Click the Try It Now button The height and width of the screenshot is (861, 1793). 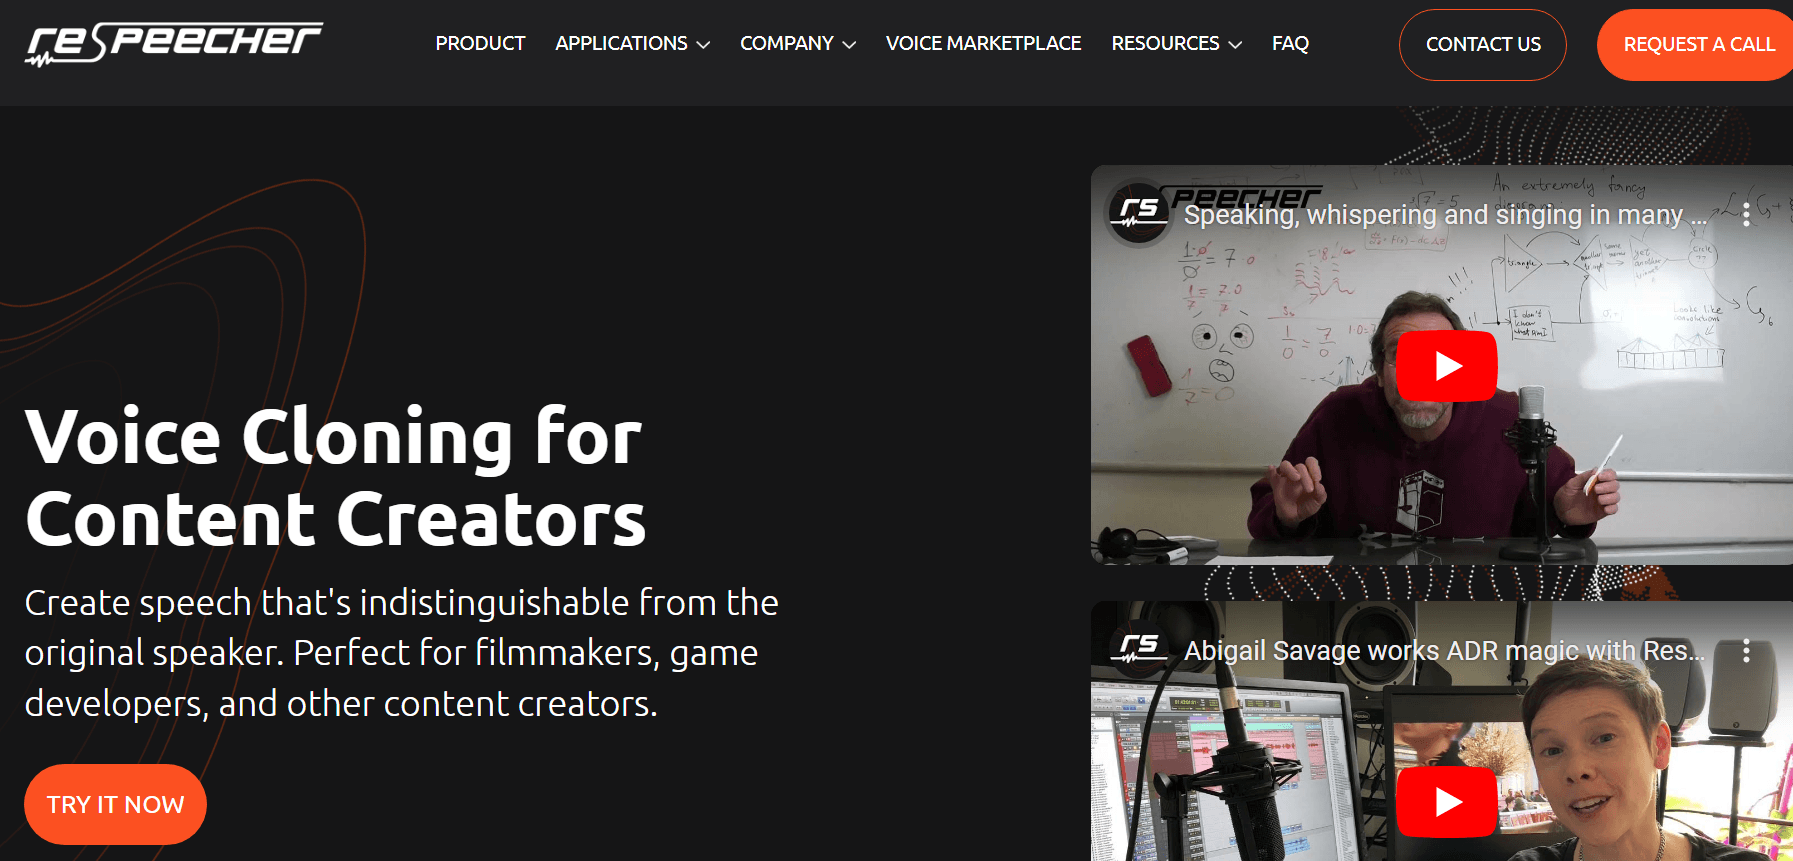pyautogui.click(x=115, y=804)
